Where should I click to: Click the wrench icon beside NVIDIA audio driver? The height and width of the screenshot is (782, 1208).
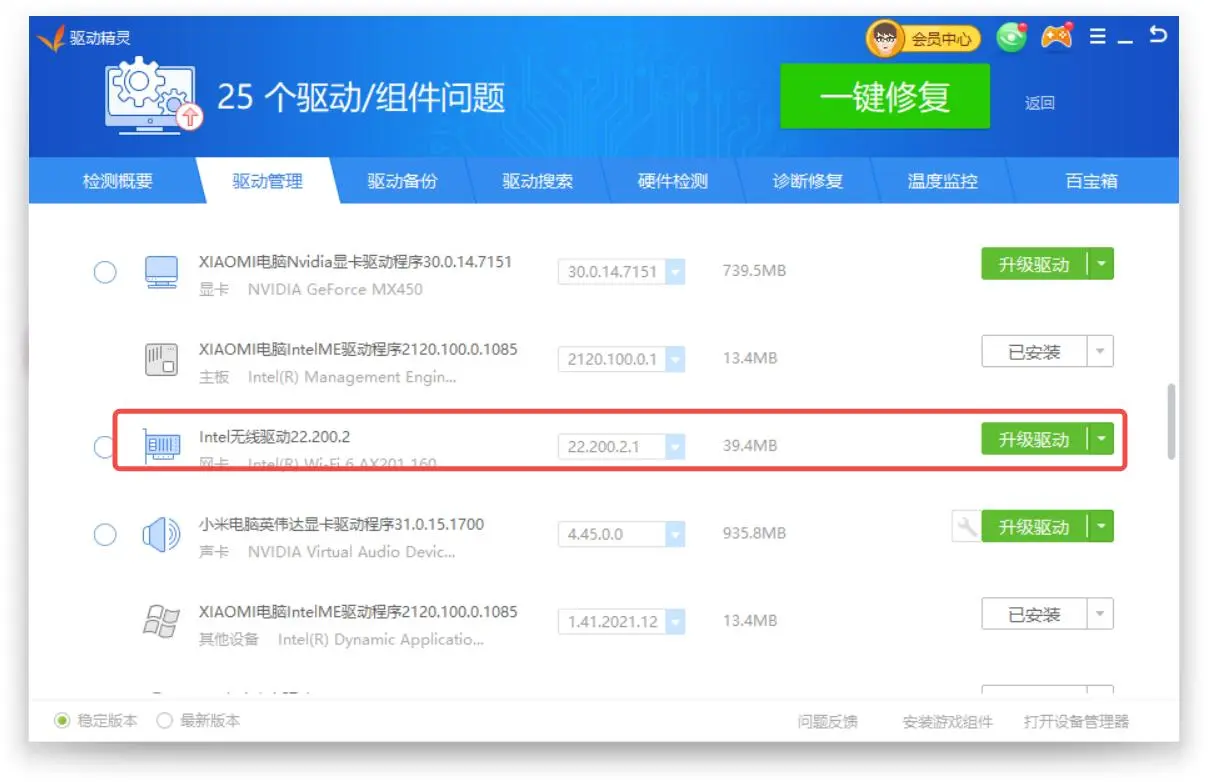966,527
